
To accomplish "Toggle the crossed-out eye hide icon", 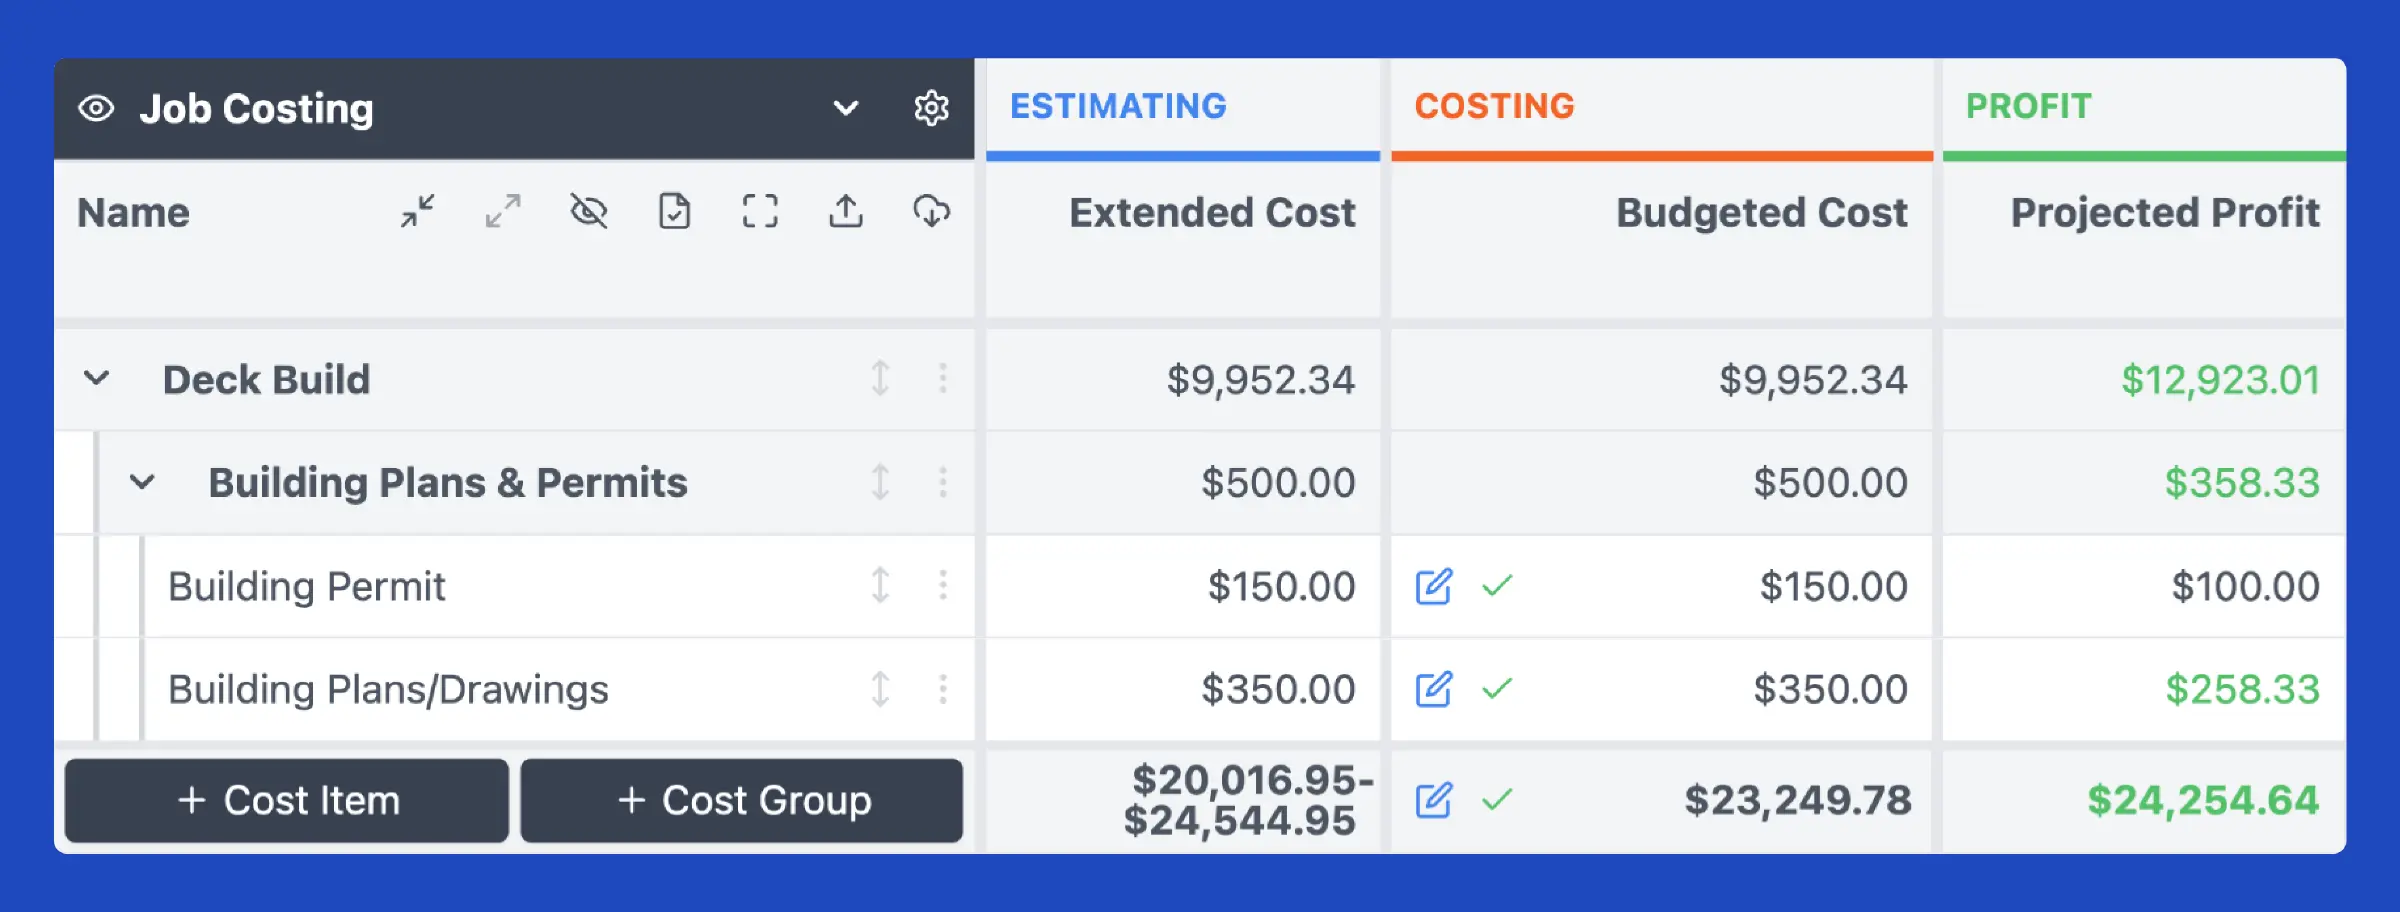I will pos(589,211).
